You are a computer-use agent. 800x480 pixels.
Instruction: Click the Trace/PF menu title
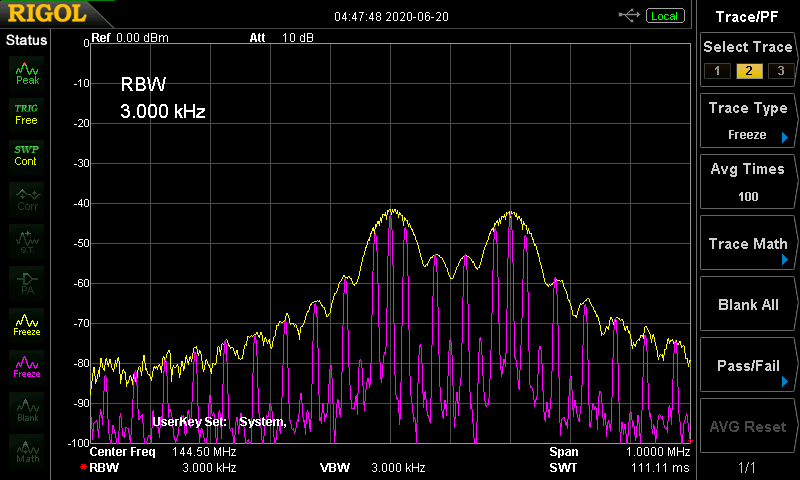click(746, 17)
